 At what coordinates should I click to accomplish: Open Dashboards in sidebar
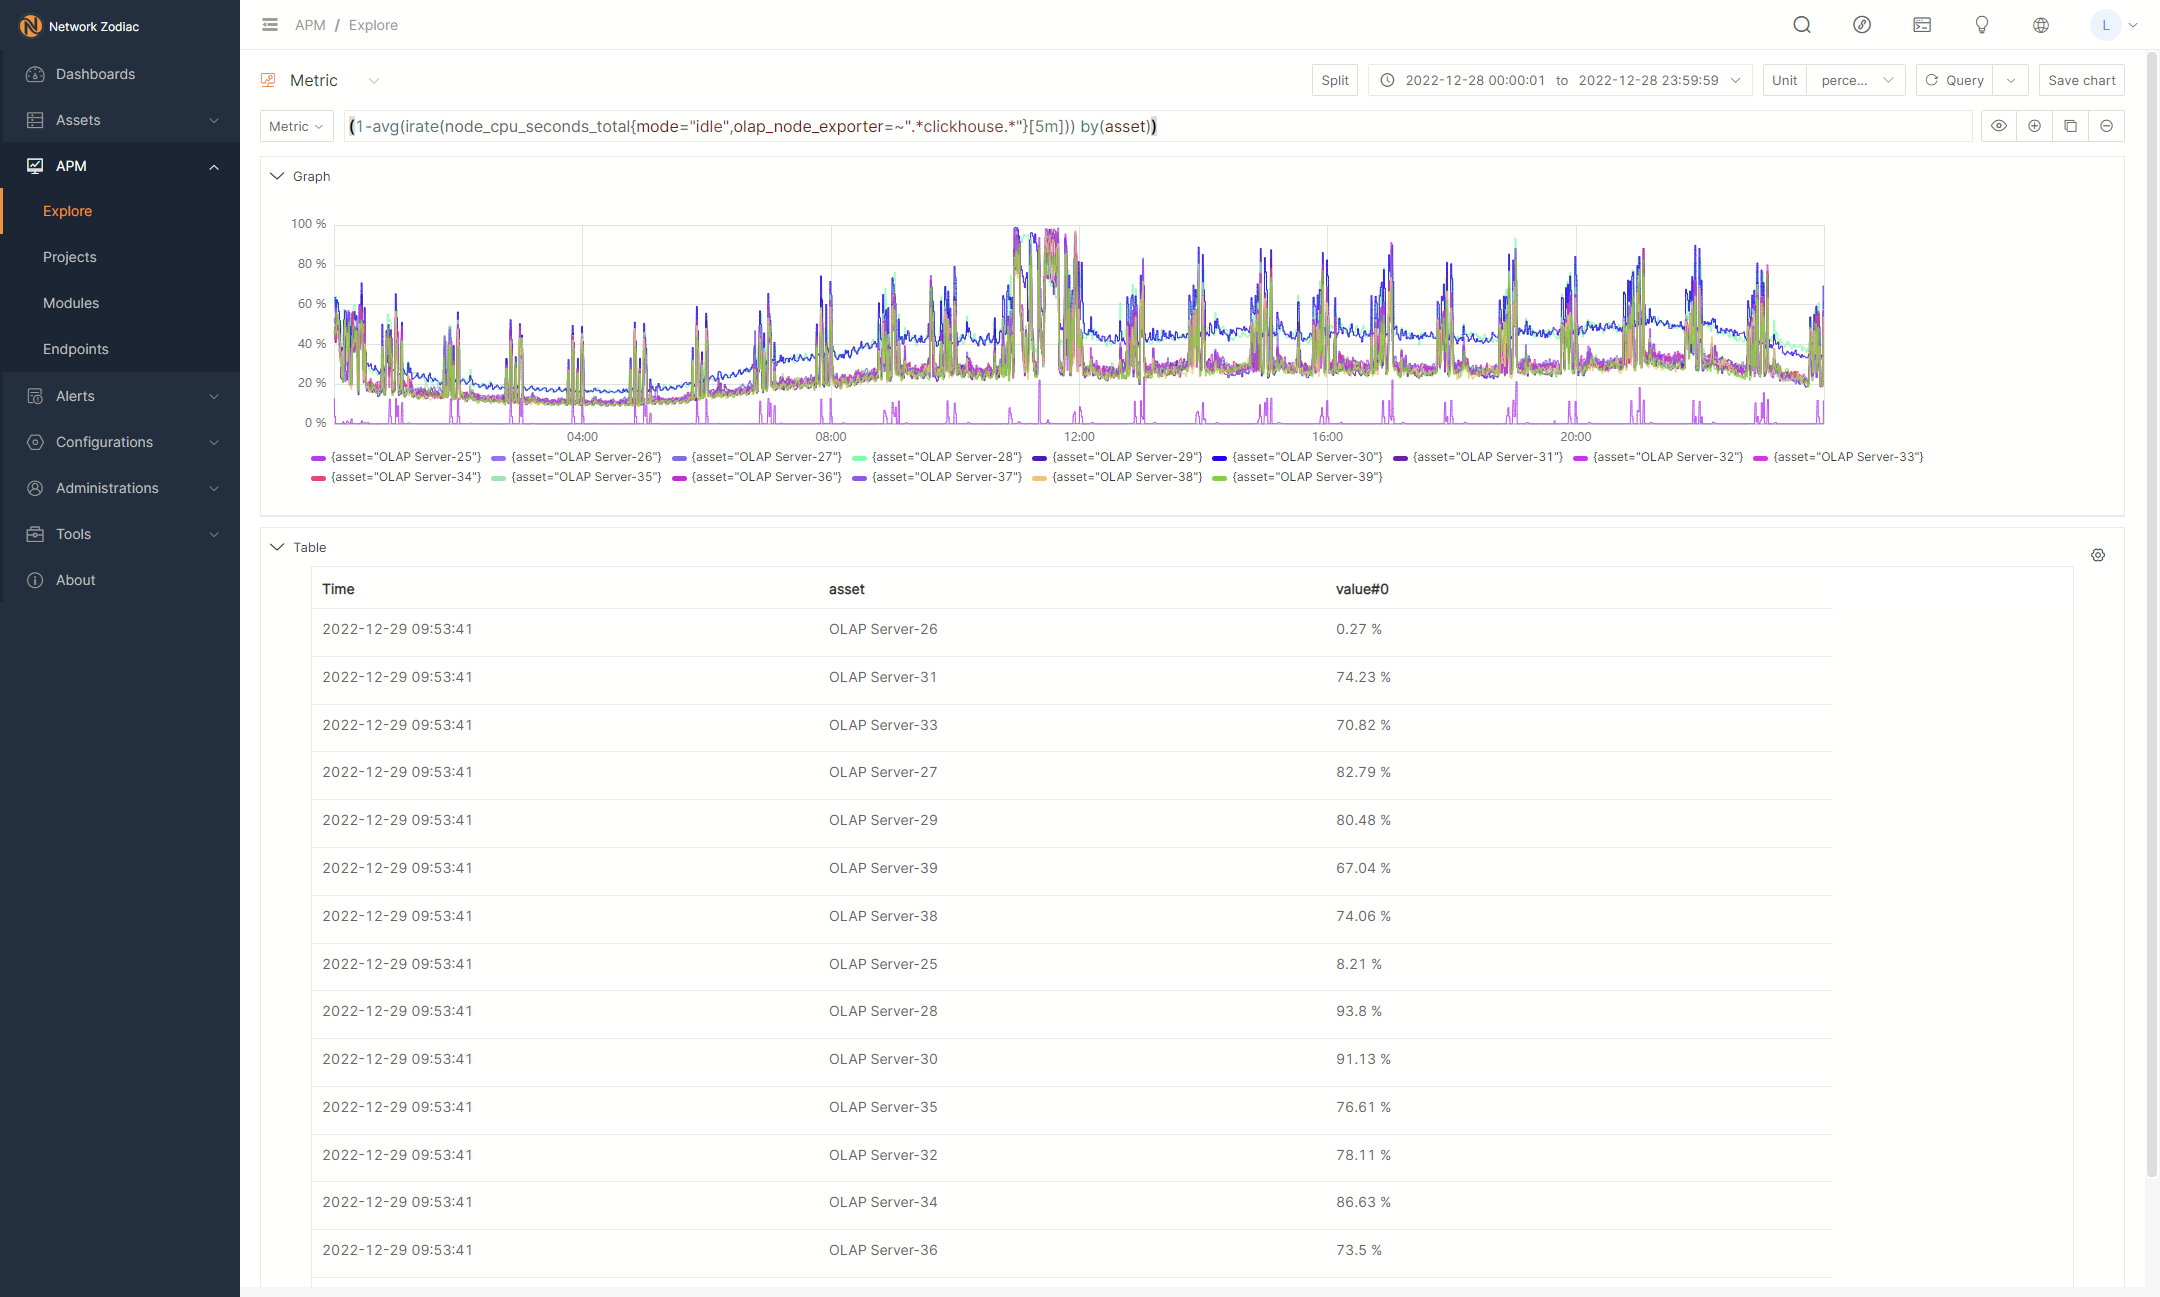pos(95,74)
